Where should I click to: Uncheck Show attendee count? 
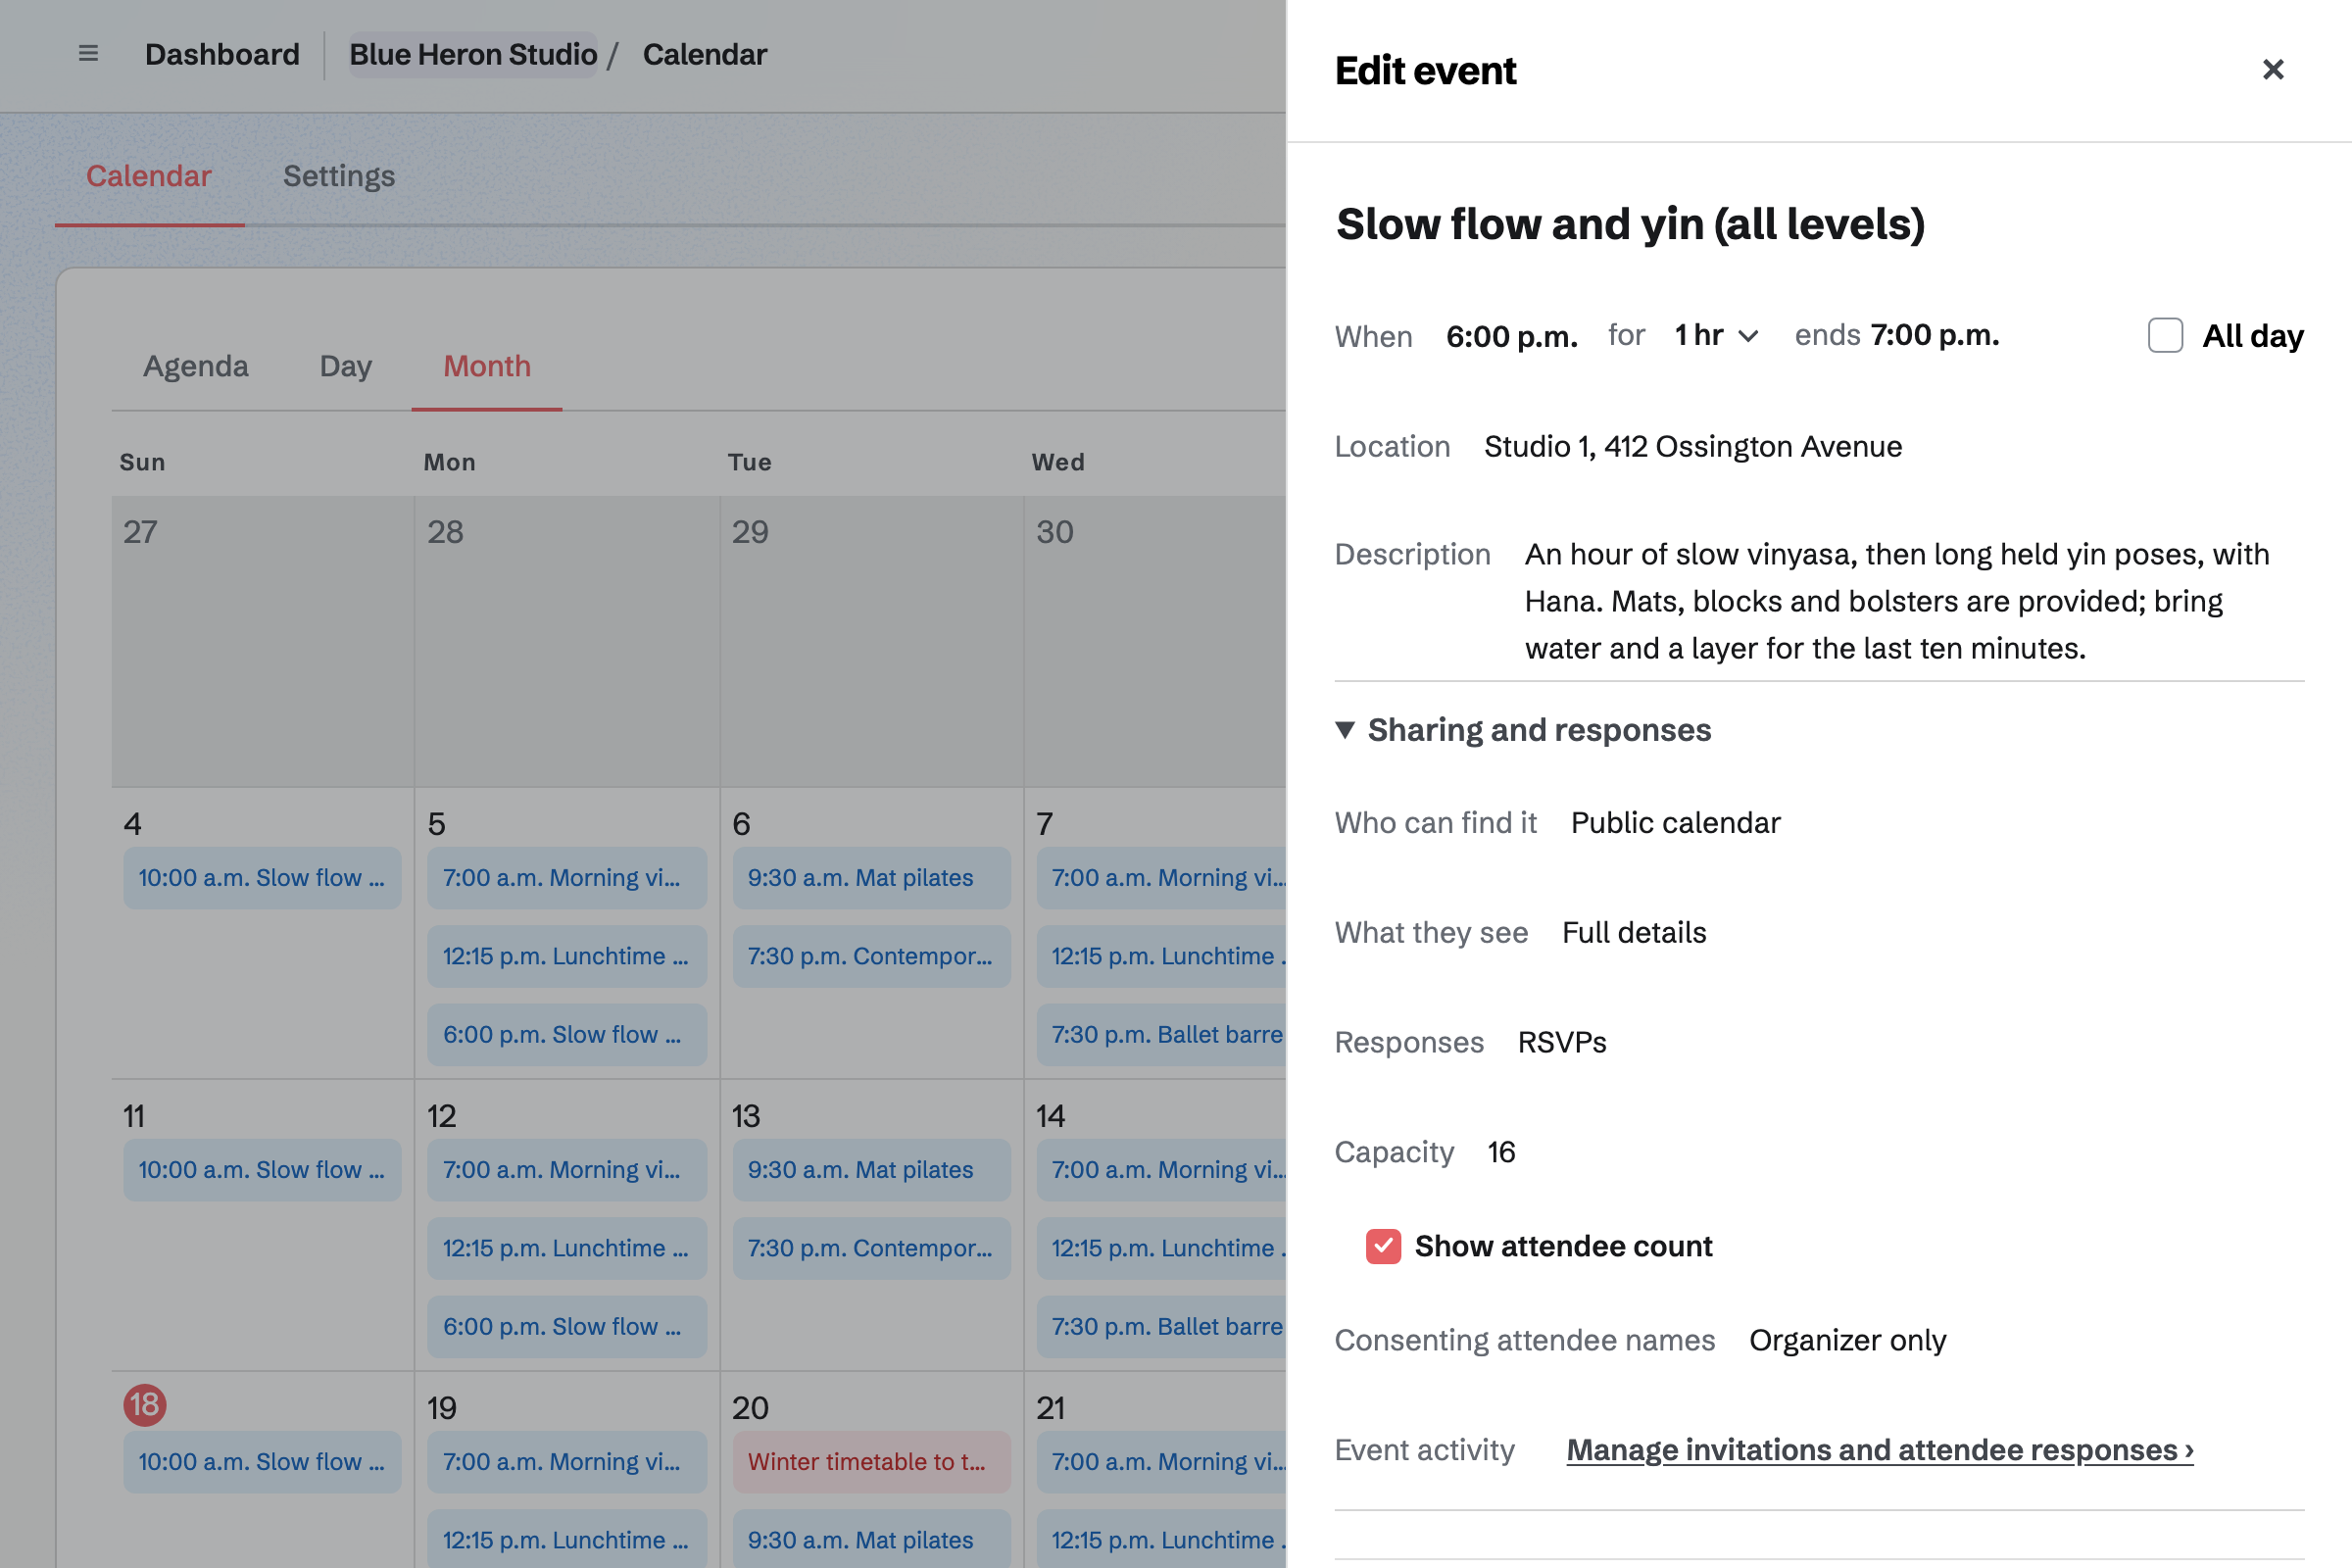(1383, 1246)
